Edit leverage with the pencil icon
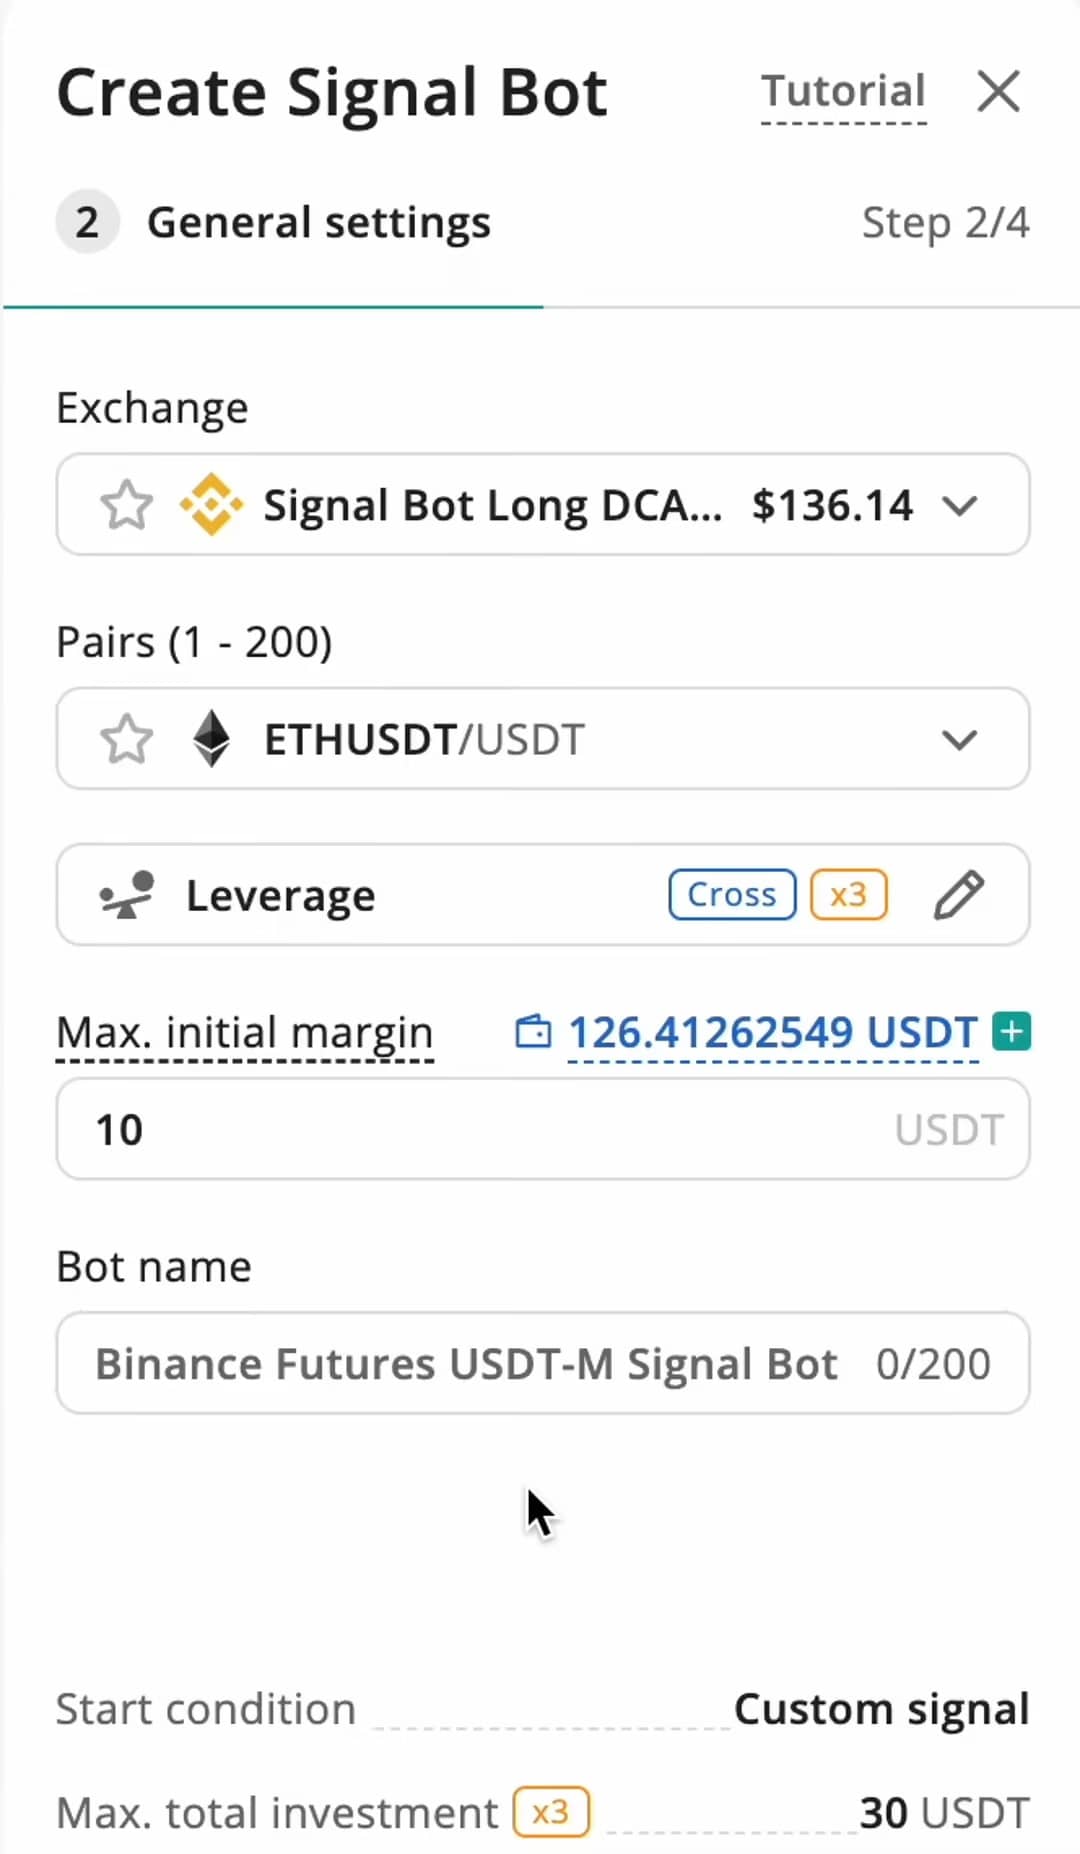The height and width of the screenshot is (1854, 1080). pyautogui.click(x=958, y=894)
